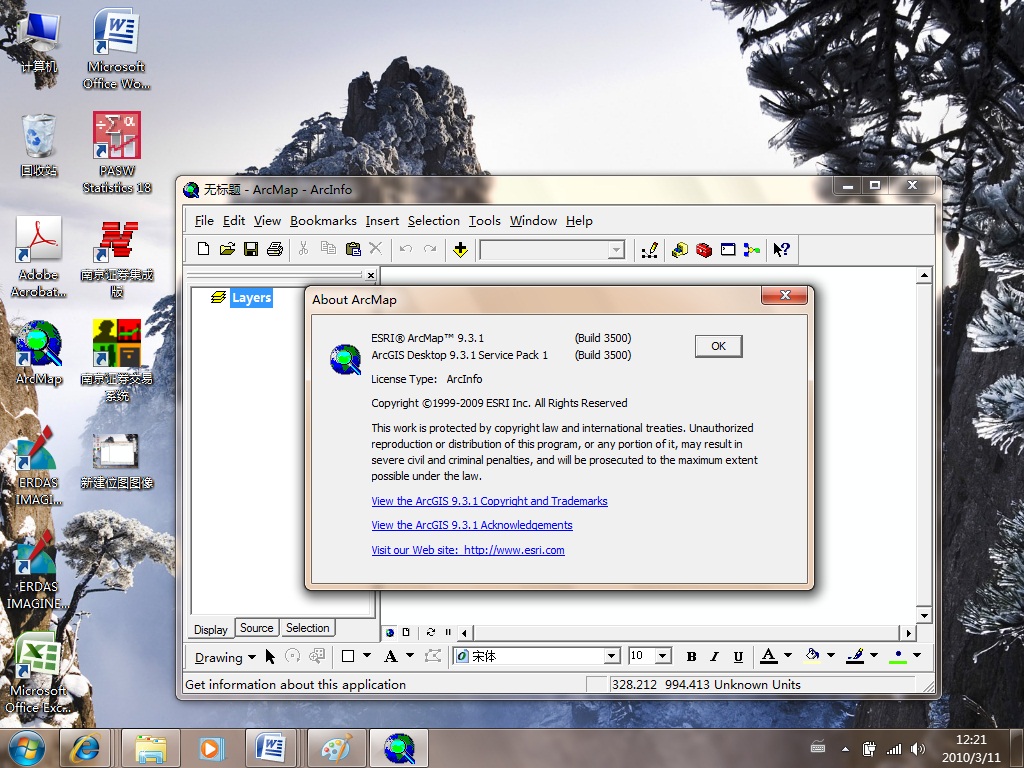Open the Tools menu
Viewport: 1024px width, 768px height.
(x=485, y=221)
